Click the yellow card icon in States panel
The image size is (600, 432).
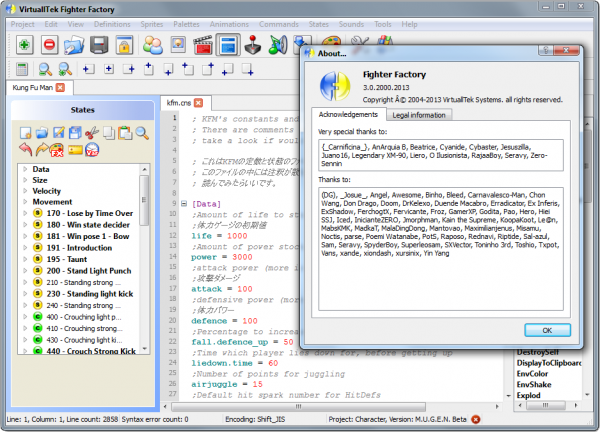click(75, 150)
